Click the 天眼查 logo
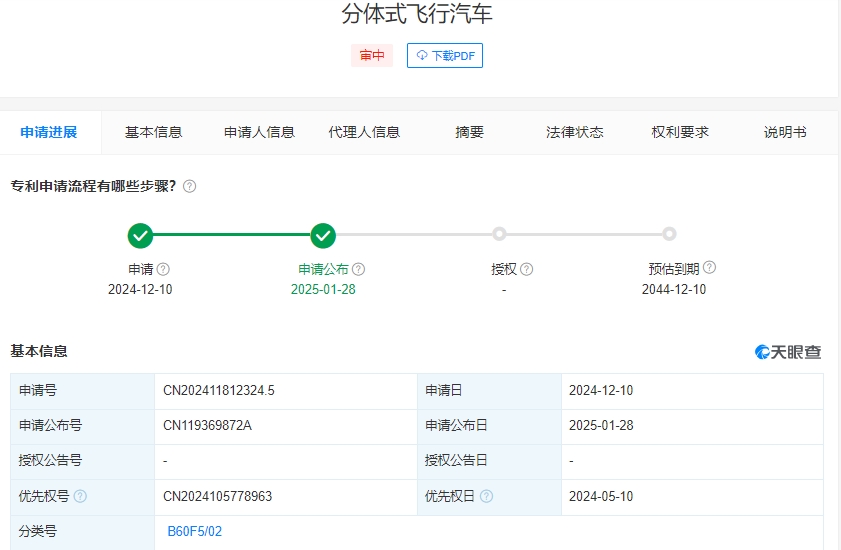Screen dimensions: 841x550 788,352
